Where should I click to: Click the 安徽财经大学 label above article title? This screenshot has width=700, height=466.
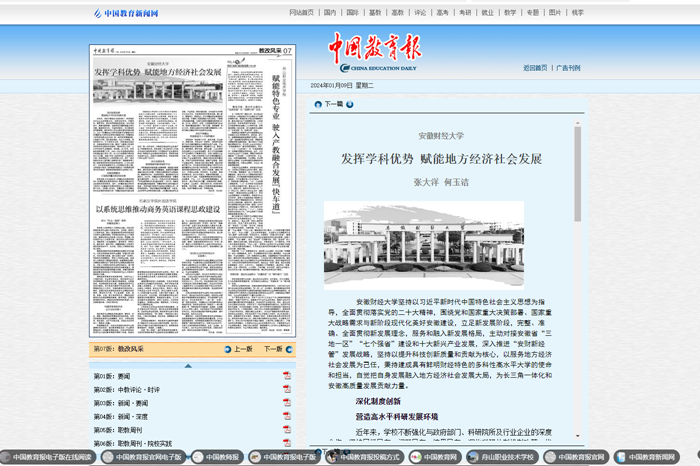[441, 136]
